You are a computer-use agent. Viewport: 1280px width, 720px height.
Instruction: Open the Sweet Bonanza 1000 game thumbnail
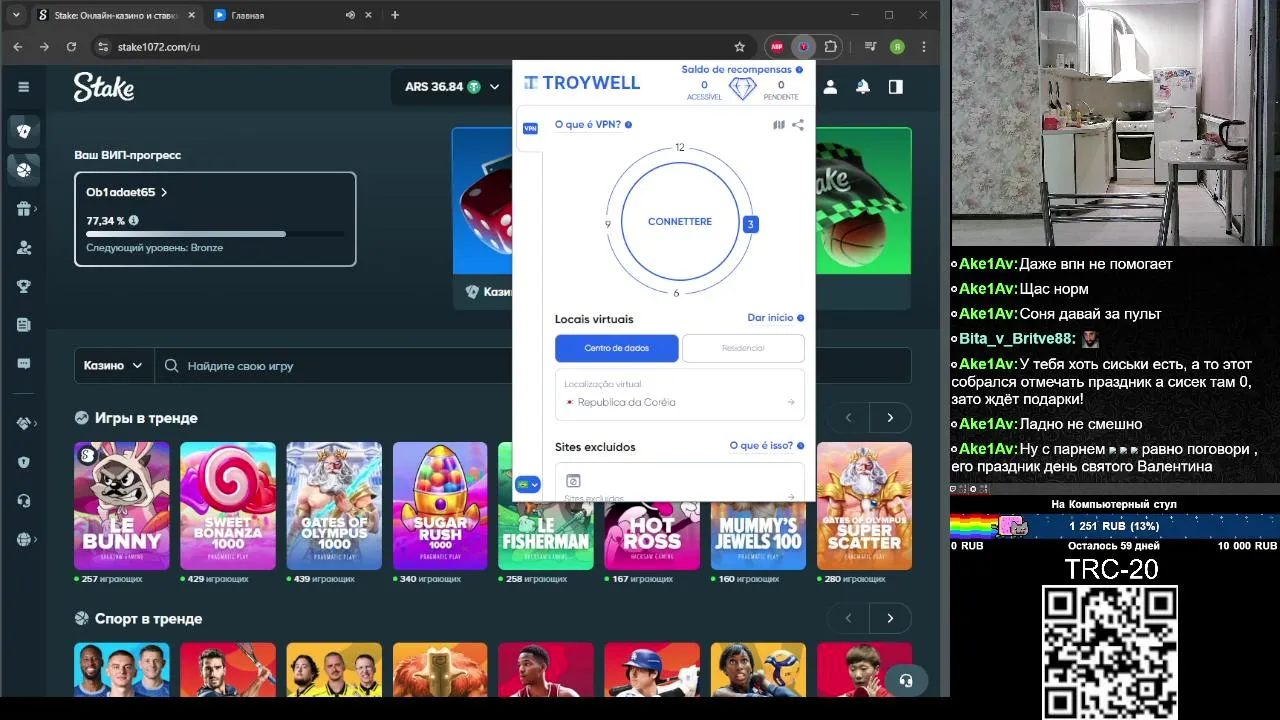228,506
